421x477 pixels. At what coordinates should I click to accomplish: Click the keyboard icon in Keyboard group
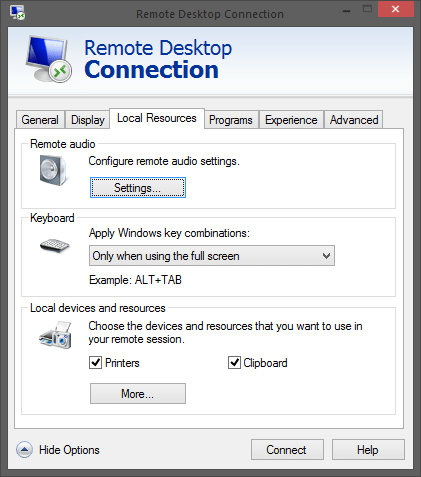coord(54,246)
